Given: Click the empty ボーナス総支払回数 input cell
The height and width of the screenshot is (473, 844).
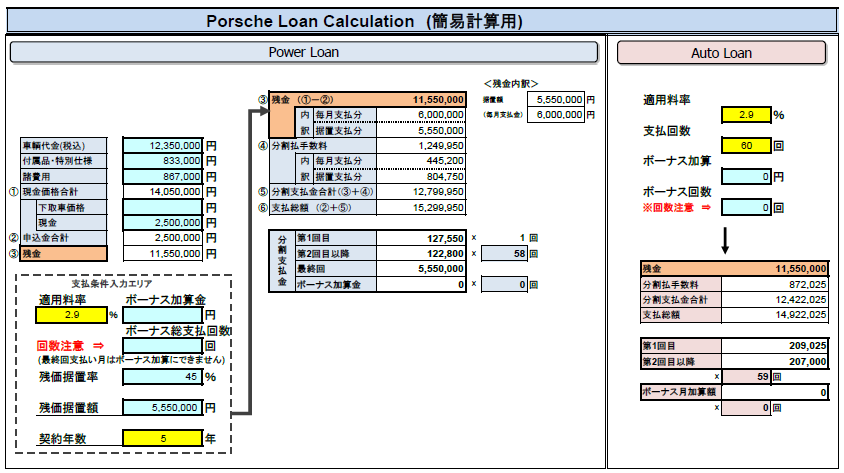Looking at the screenshot, I should 163,345.
